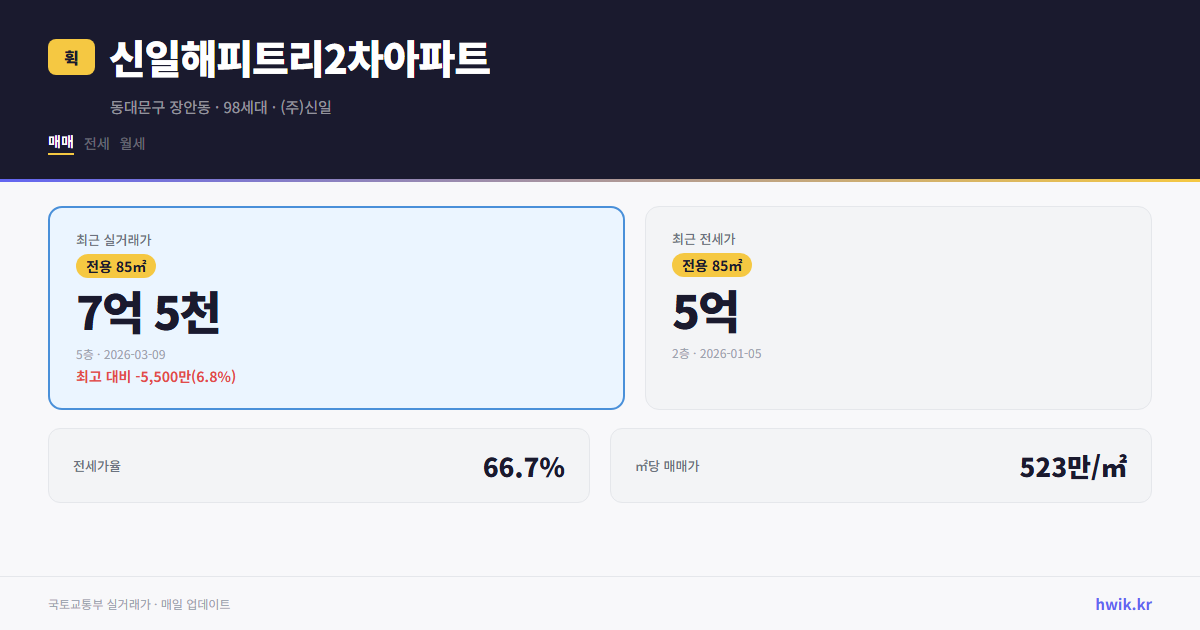1200x630 pixels.
Task: Click the hwik.kr logo in the footer
Action: (1122, 603)
